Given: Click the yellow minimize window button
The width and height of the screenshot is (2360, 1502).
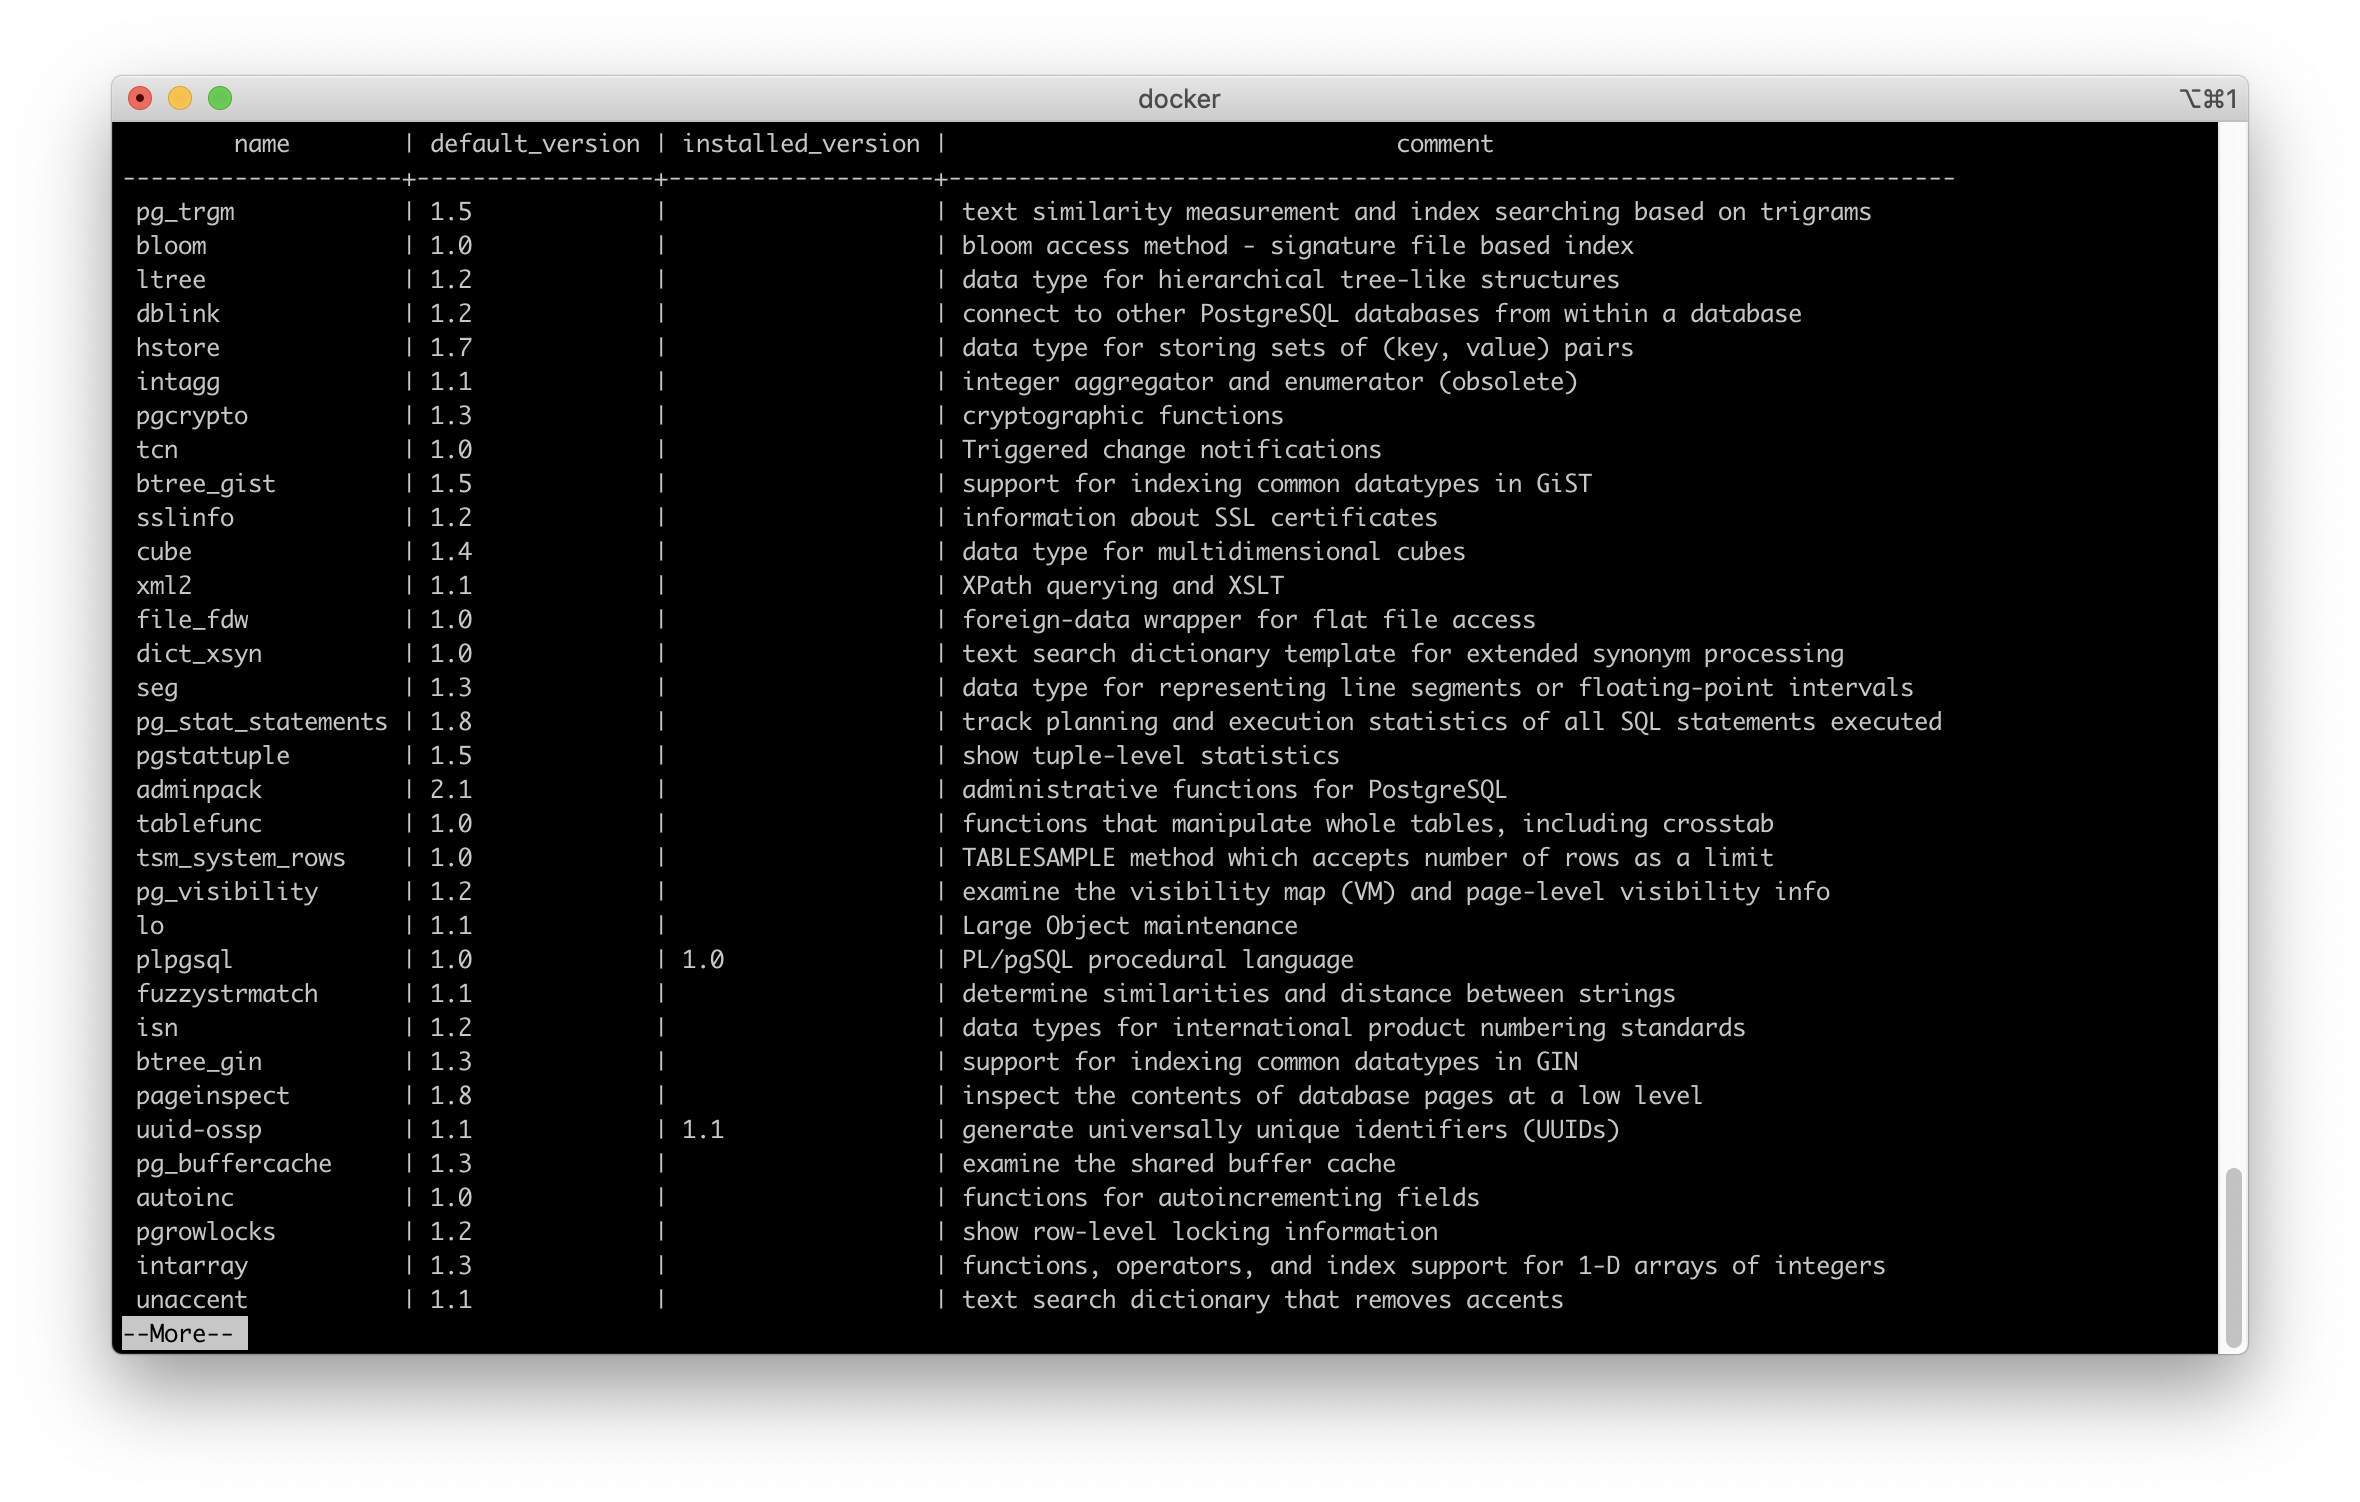Looking at the screenshot, I should [x=180, y=98].
